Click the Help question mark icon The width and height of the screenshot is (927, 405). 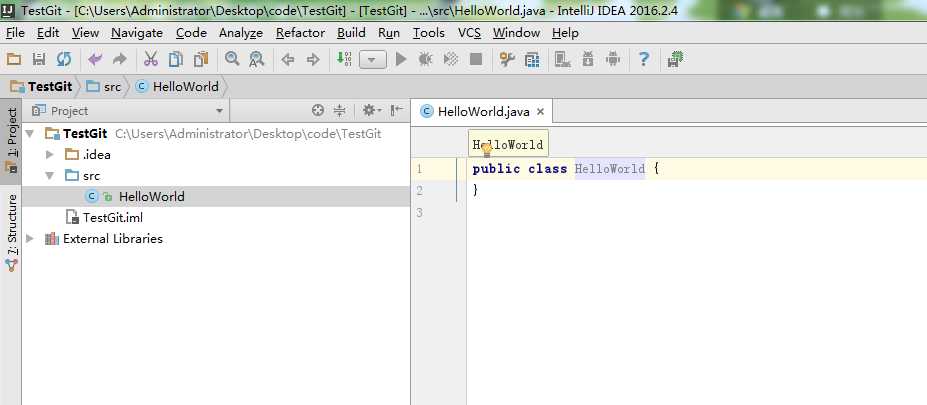pos(644,59)
